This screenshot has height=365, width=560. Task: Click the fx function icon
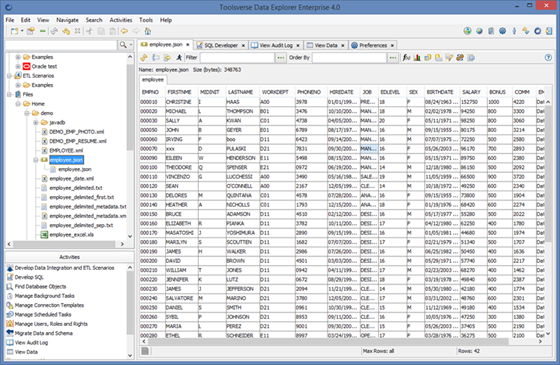pyautogui.click(x=406, y=58)
